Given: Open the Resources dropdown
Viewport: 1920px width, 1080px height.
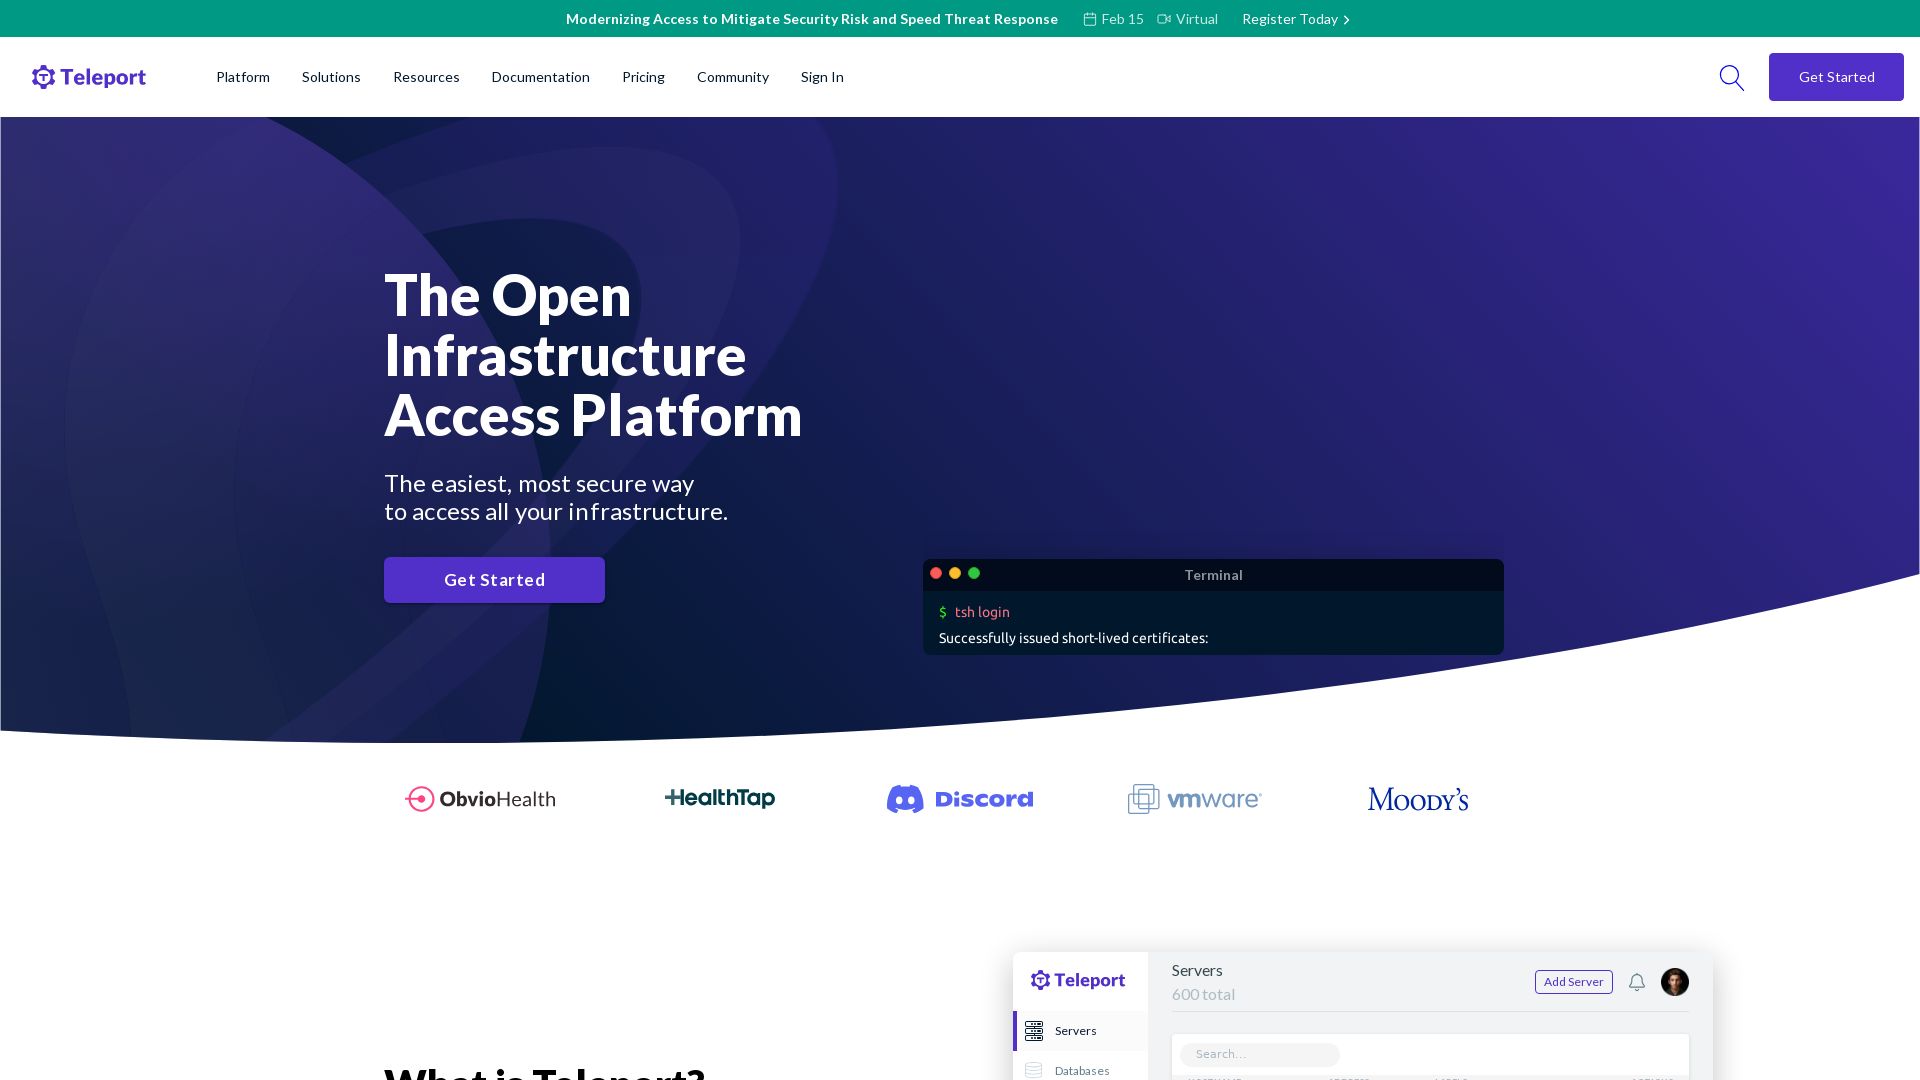Looking at the screenshot, I should [426, 77].
